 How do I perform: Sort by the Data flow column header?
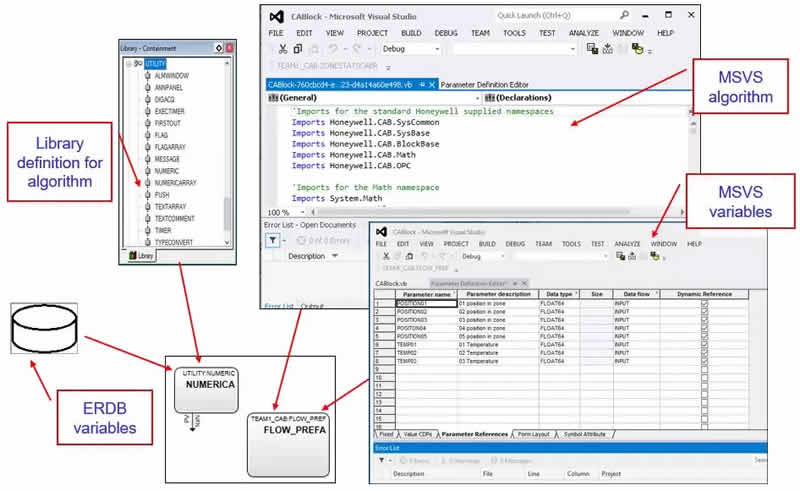(637, 294)
